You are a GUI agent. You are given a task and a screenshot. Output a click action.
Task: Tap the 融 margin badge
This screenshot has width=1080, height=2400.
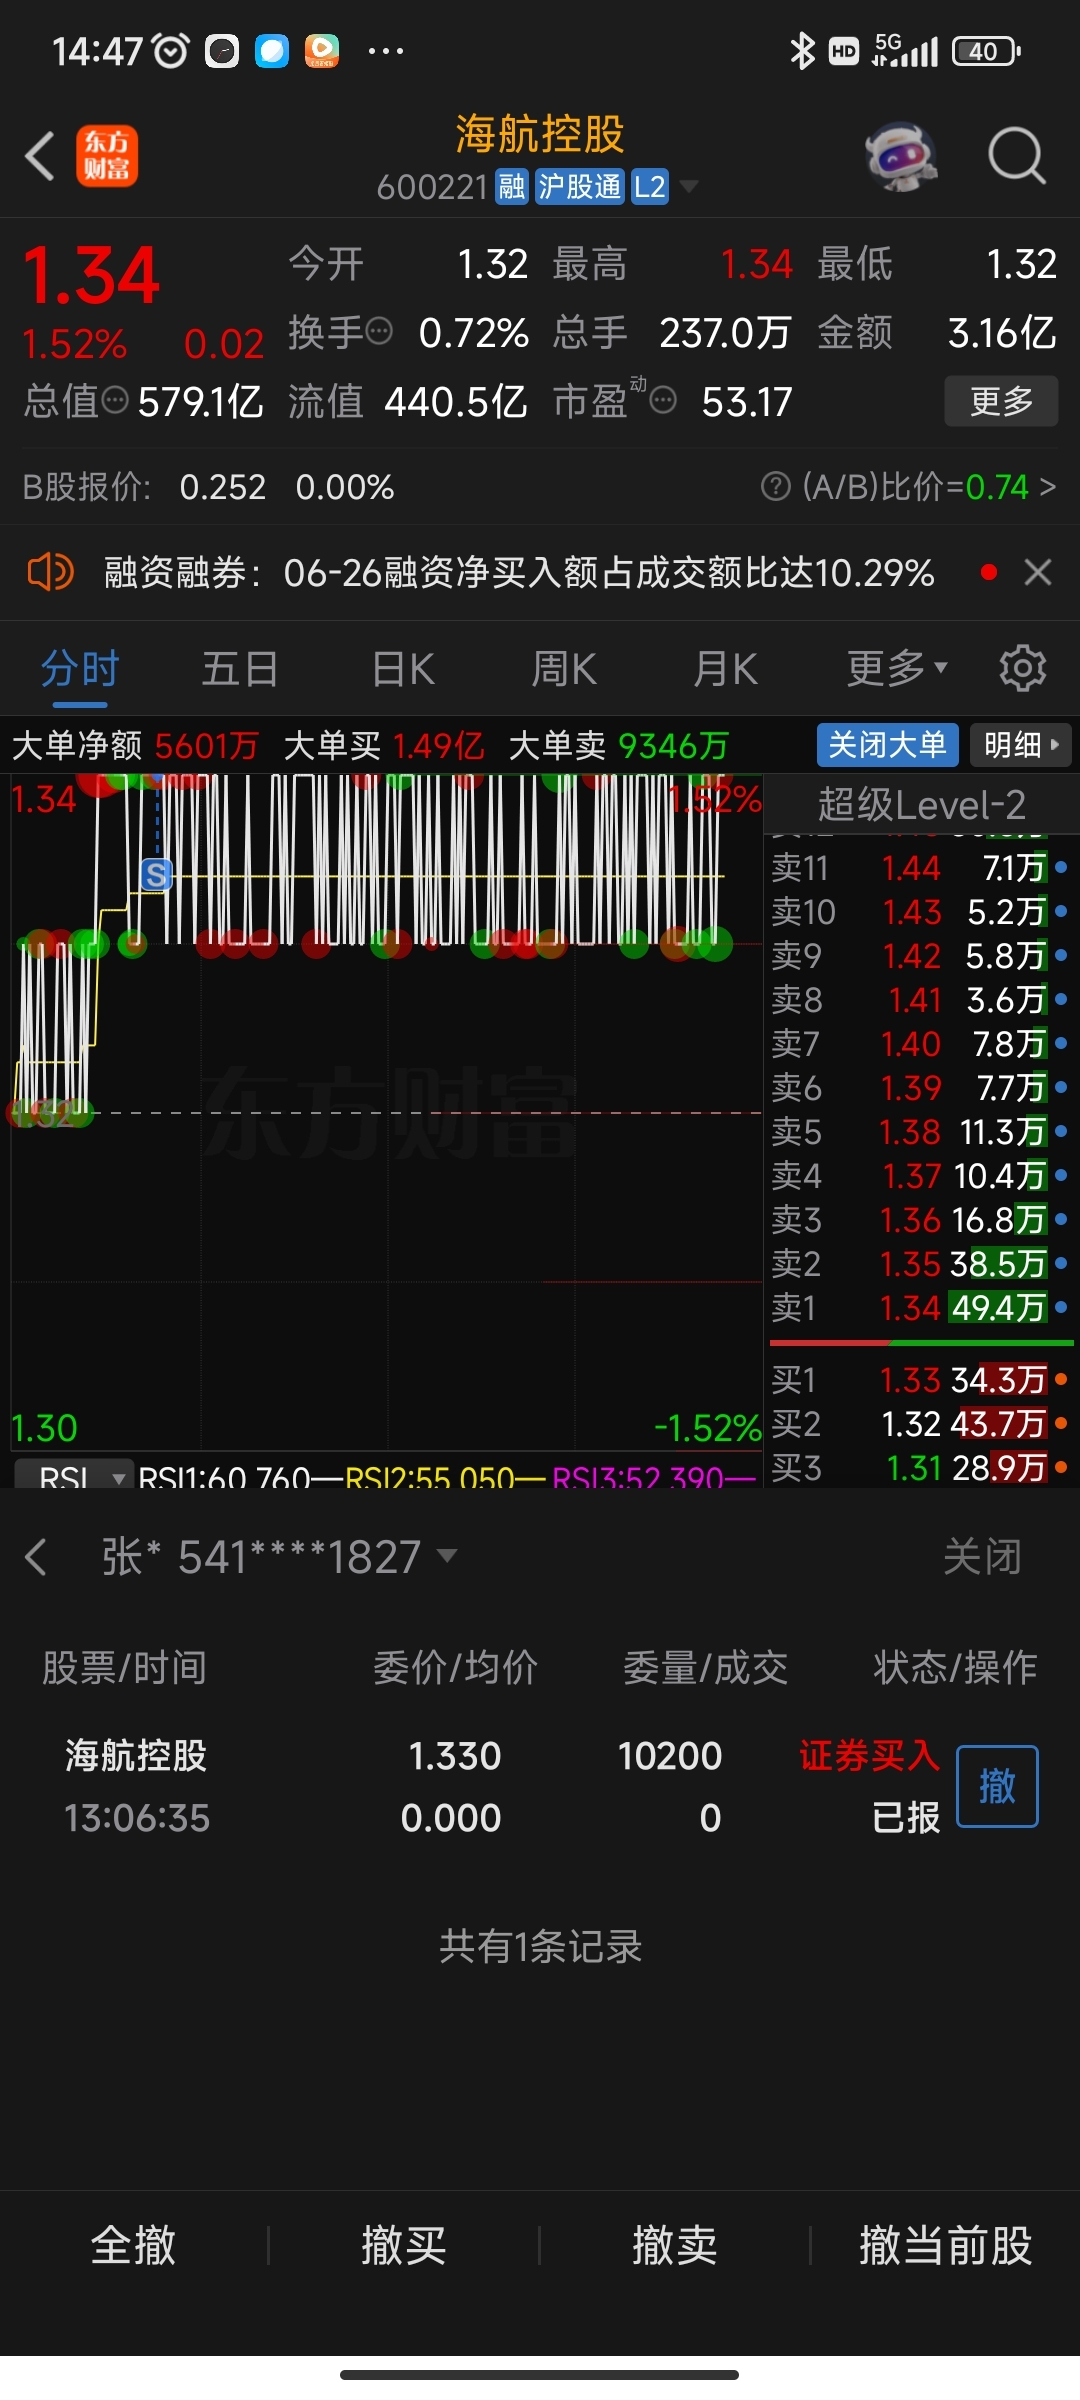click(512, 186)
